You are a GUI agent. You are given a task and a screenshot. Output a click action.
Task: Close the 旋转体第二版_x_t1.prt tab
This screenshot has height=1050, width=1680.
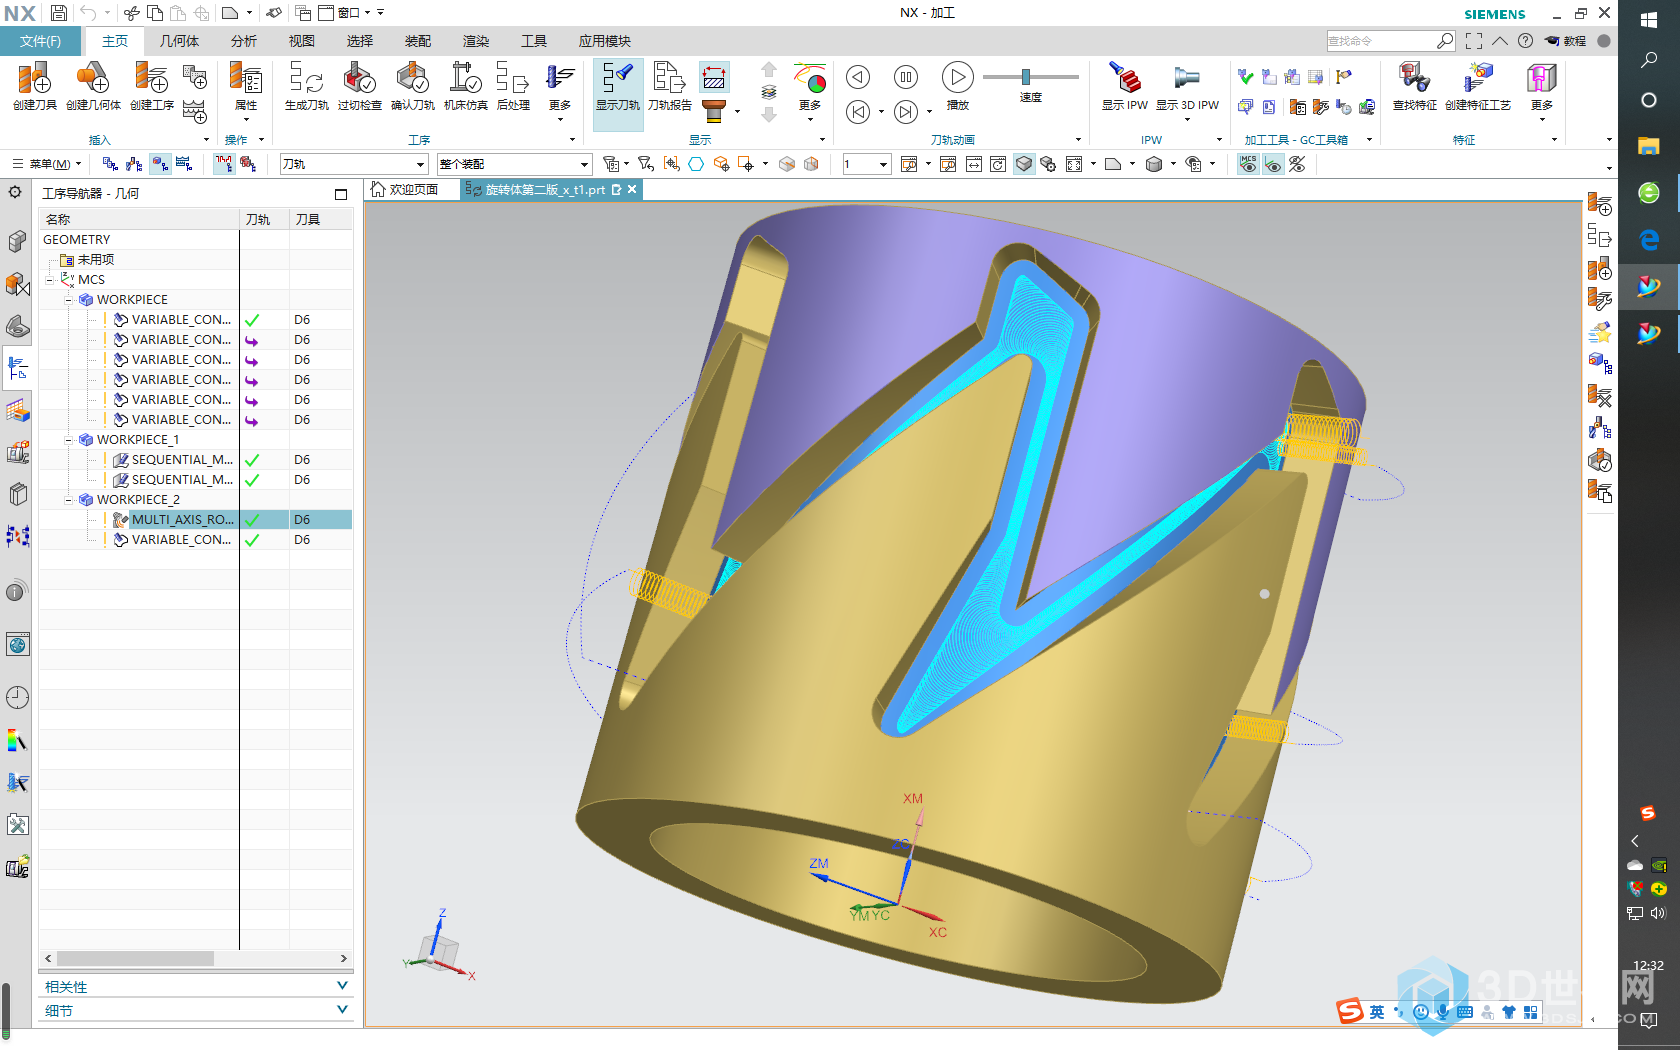pos(632,189)
